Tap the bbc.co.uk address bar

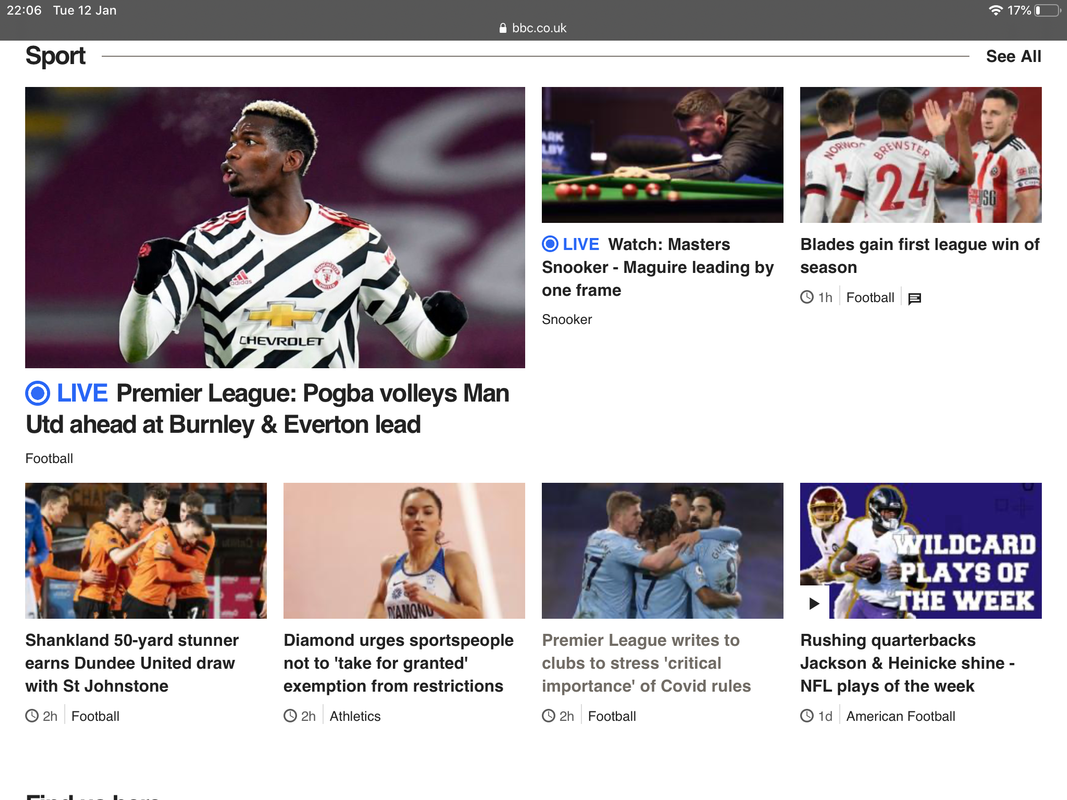[x=533, y=28]
